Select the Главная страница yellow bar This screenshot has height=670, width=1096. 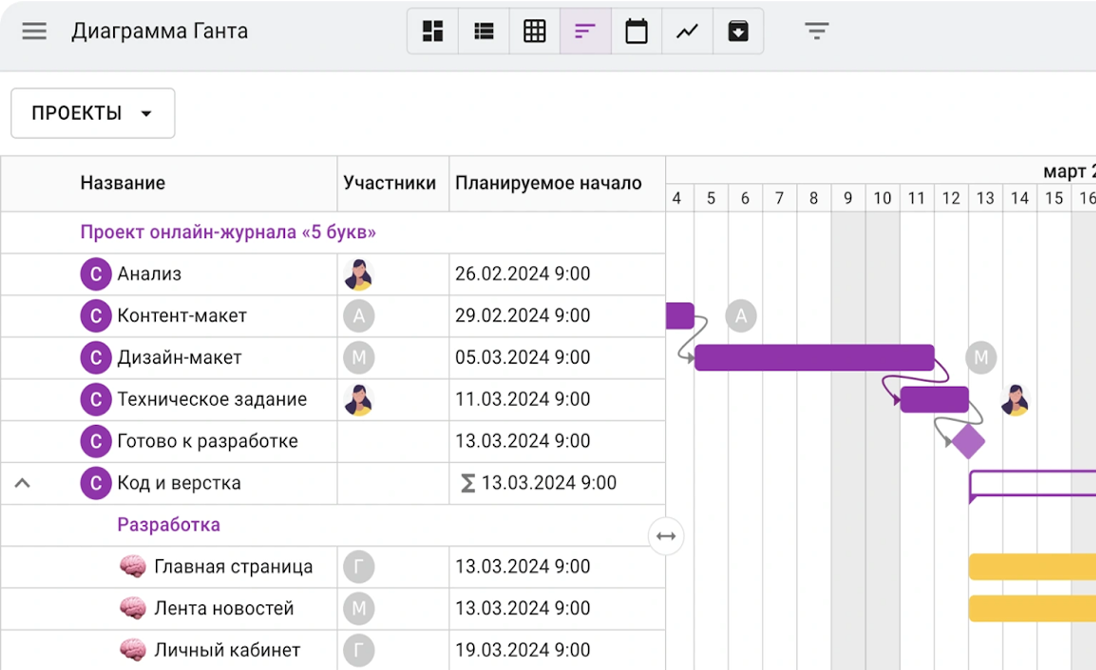pos(1030,566)
